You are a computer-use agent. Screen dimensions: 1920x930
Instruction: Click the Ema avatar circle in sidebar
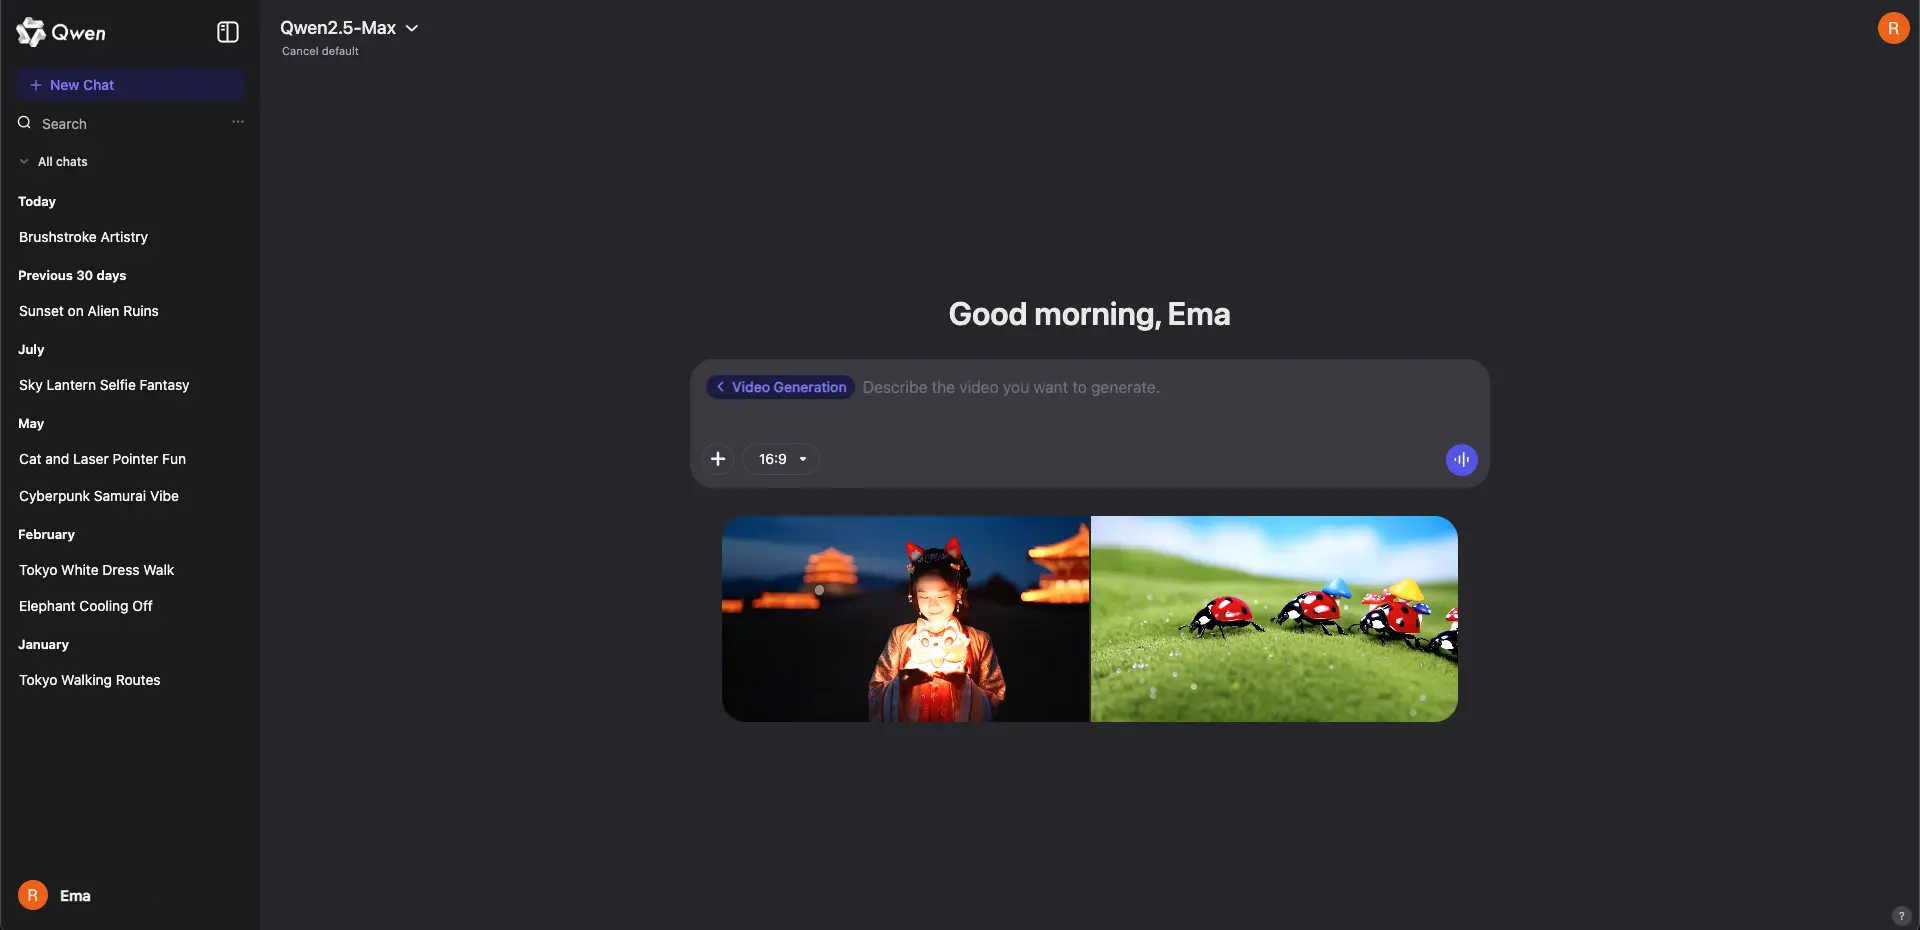pos(33,895)
